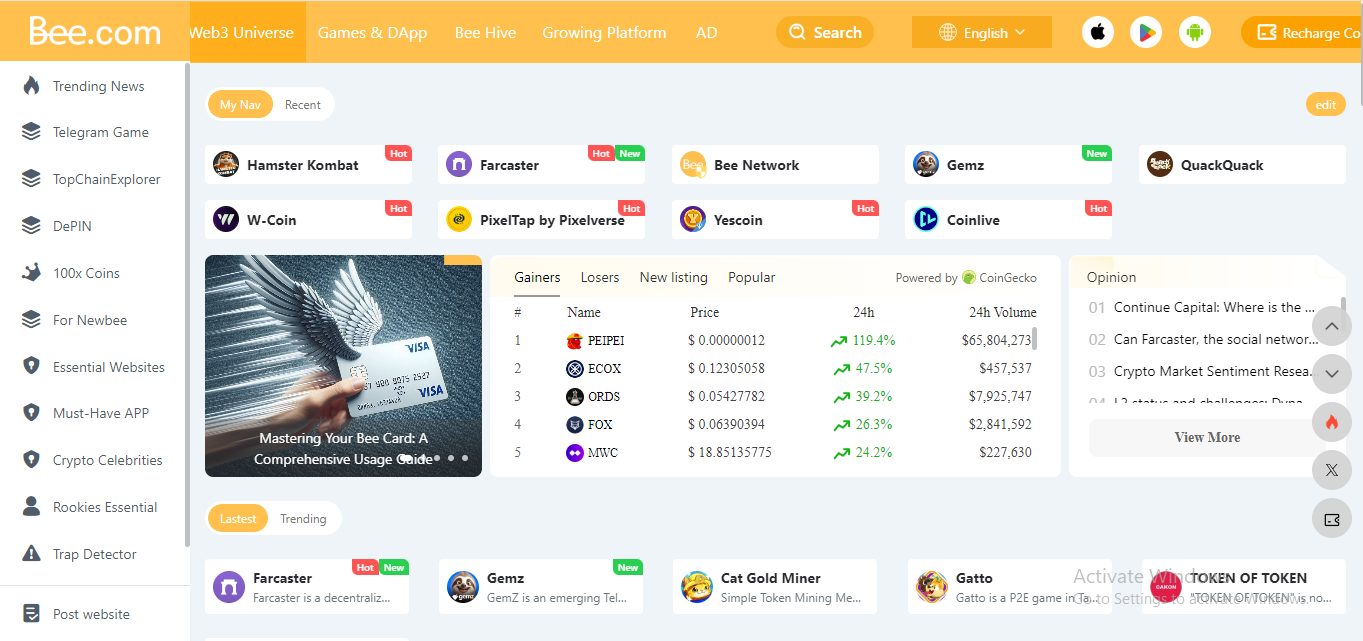Switch to the Popular tab
The image size is (1363, 641).
tap(752, 277)
